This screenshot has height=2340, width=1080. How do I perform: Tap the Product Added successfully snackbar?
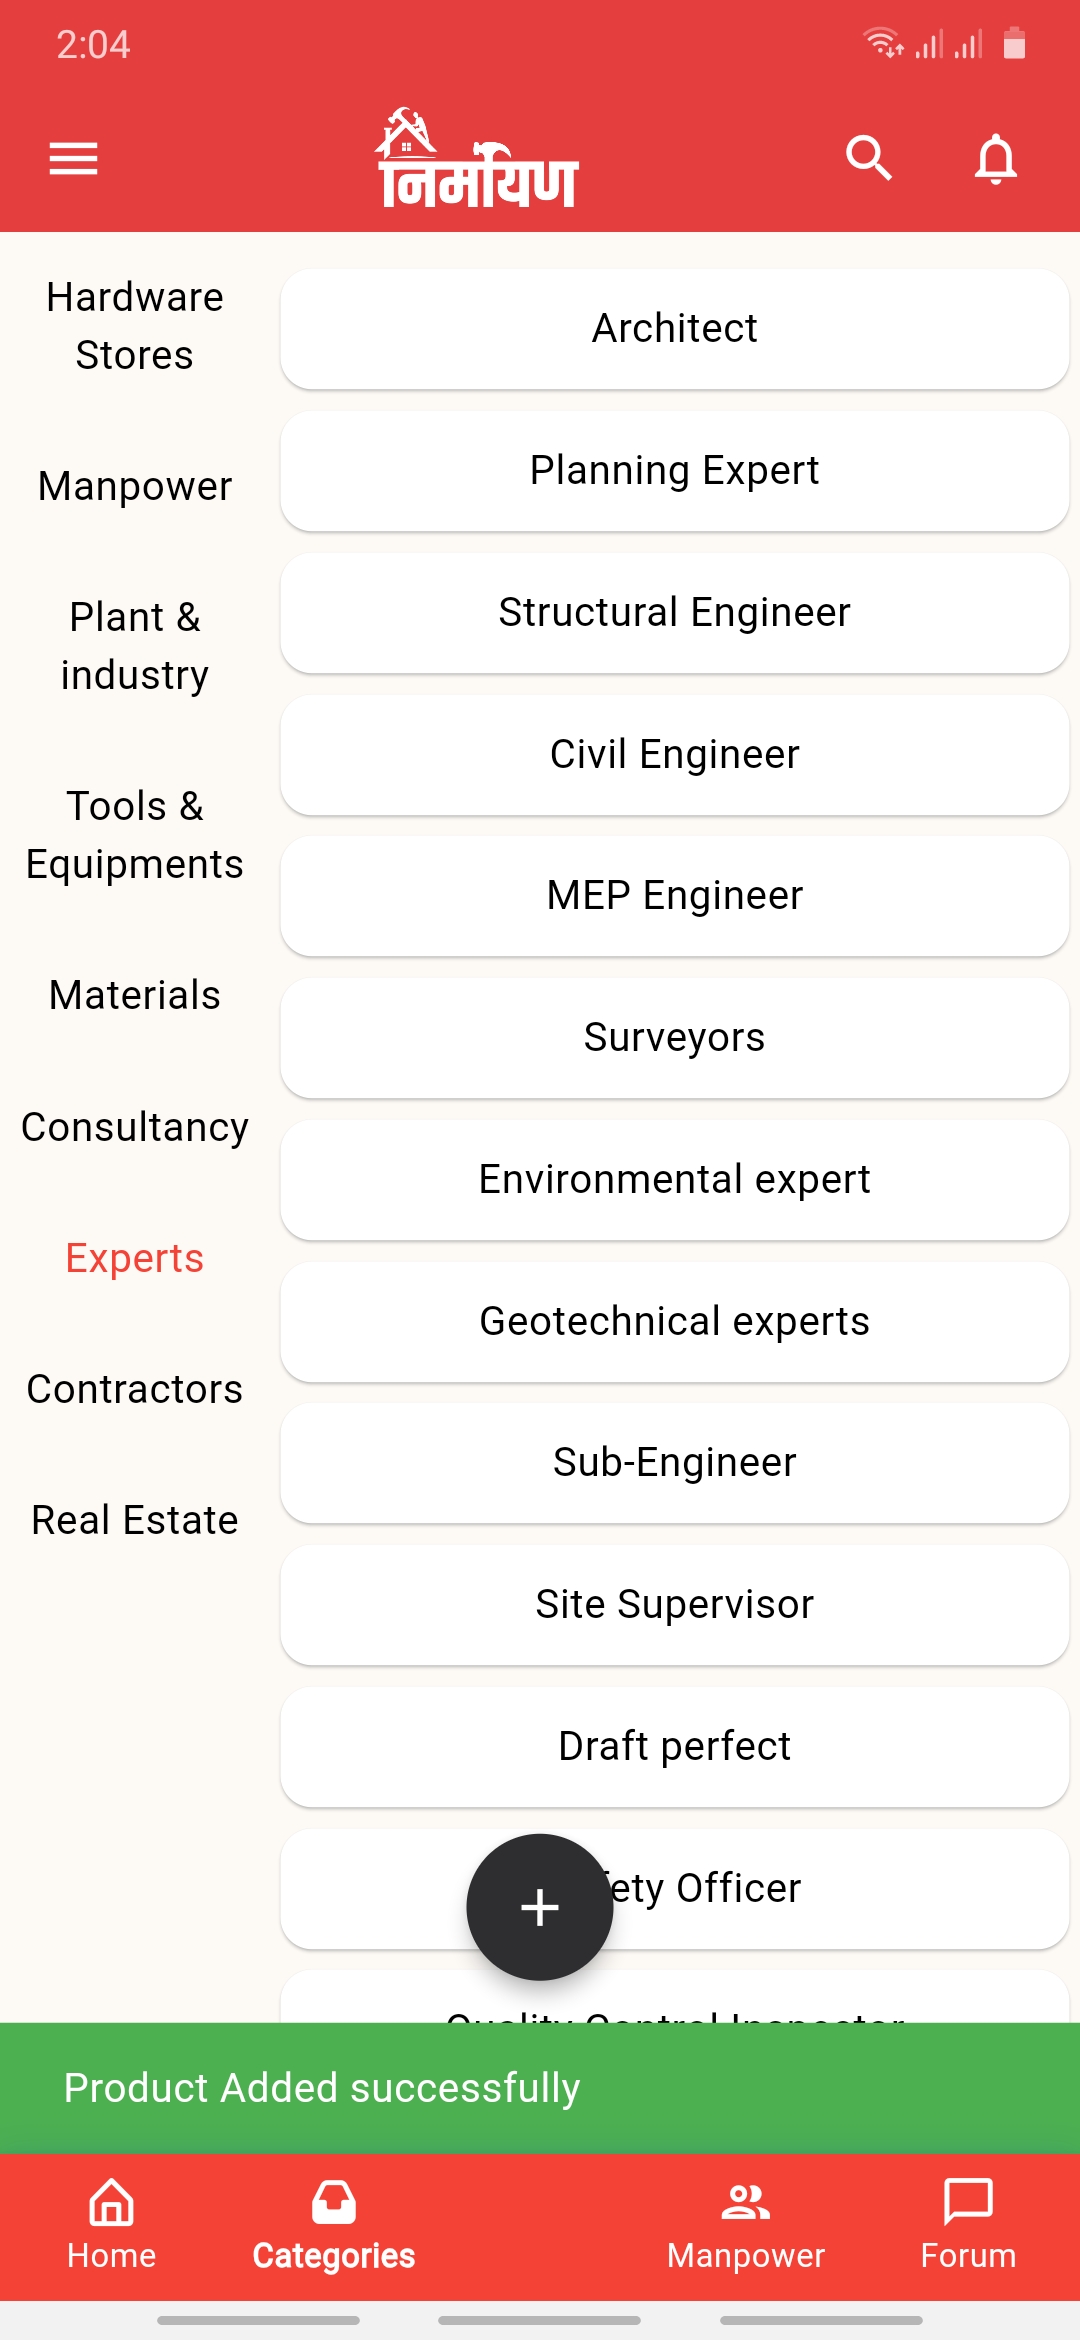click(540, 2088)
